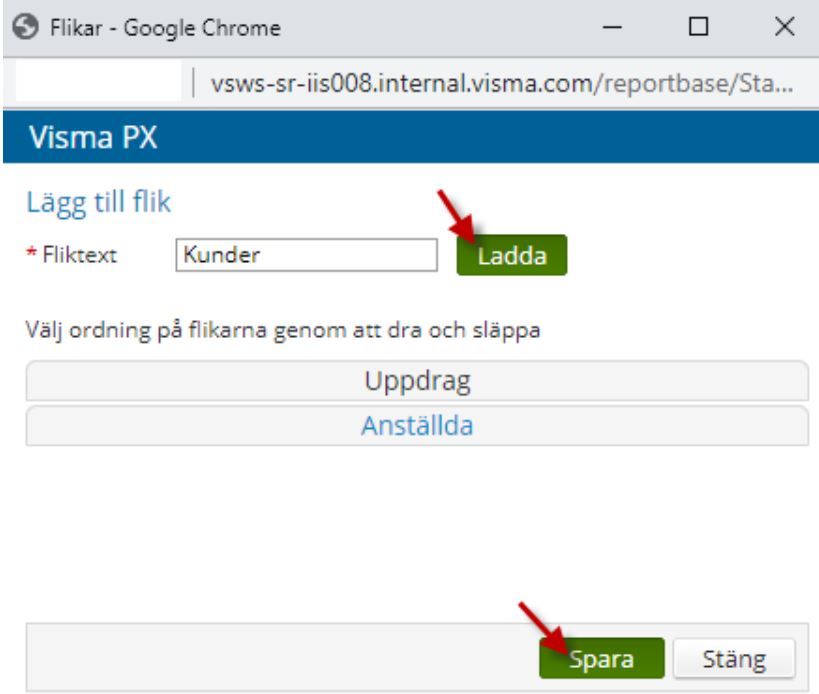Screen dimensions: 819x694
Task: Focus the Fliktext input field
Action: pos(305,255)
